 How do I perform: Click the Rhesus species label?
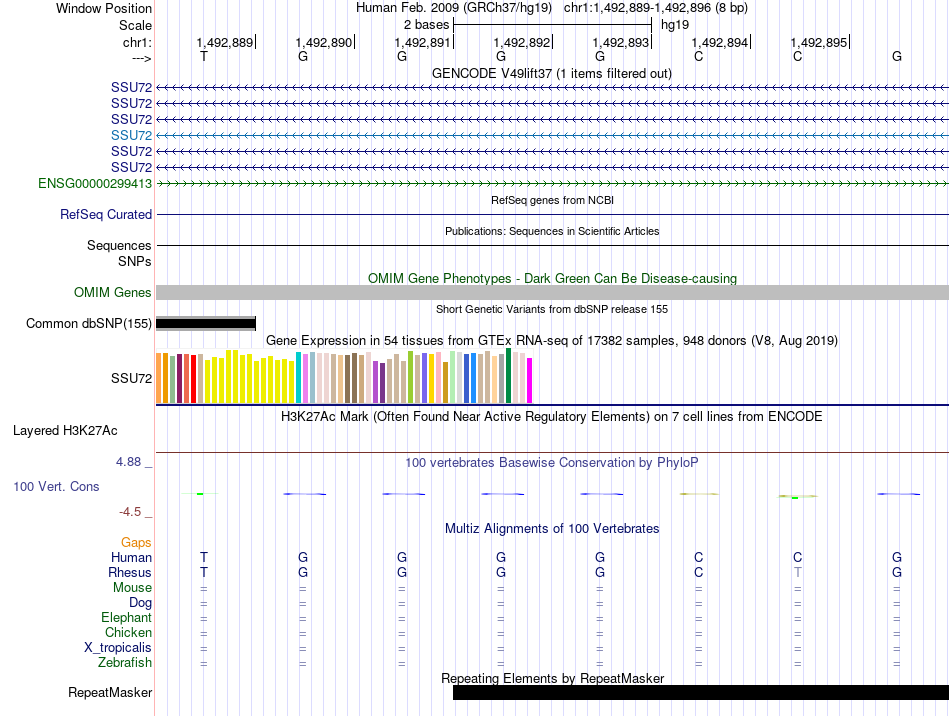[130, 572]
